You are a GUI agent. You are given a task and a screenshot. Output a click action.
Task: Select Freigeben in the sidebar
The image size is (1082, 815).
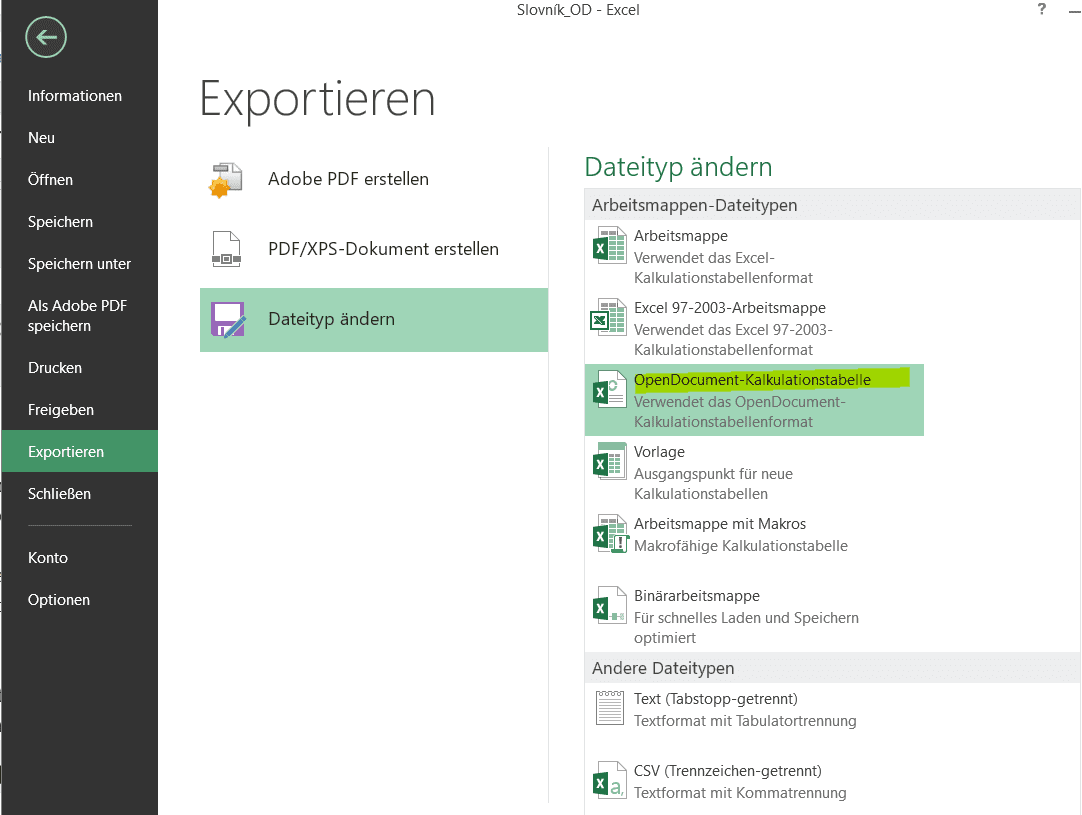click(x=79, y=410)
